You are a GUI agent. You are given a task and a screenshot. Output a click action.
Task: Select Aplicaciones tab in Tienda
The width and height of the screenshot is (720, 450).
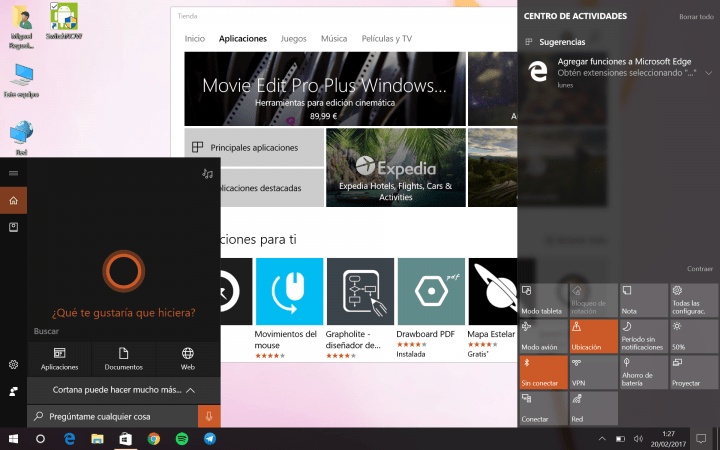point(243,39)
